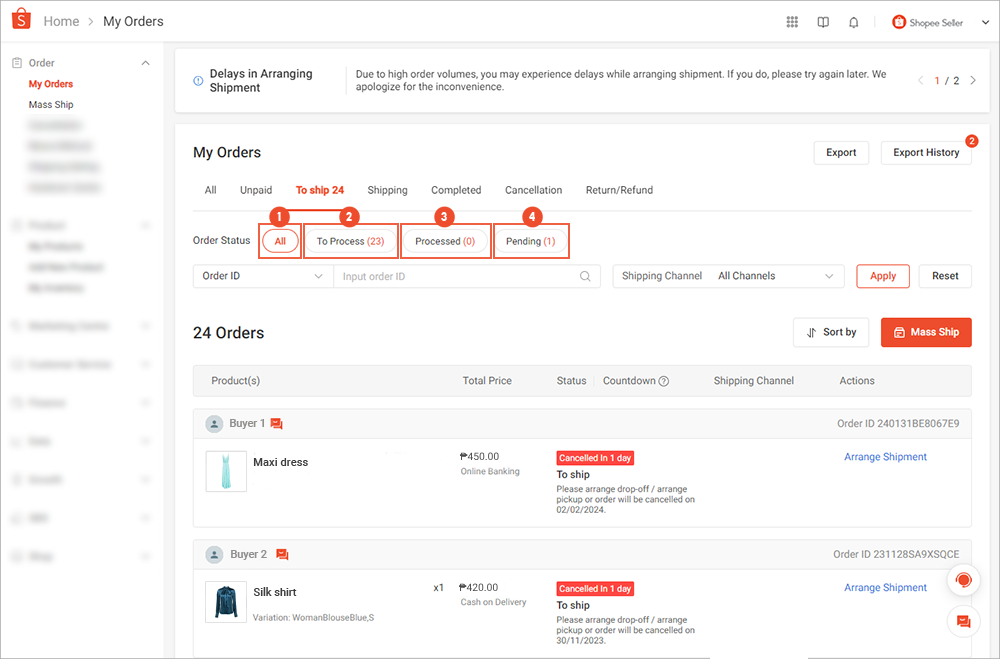Viewport: 1000px width, 659px height.
Task: Click the Shopee Seller logo in top left
Action: [x=21, y=20]
